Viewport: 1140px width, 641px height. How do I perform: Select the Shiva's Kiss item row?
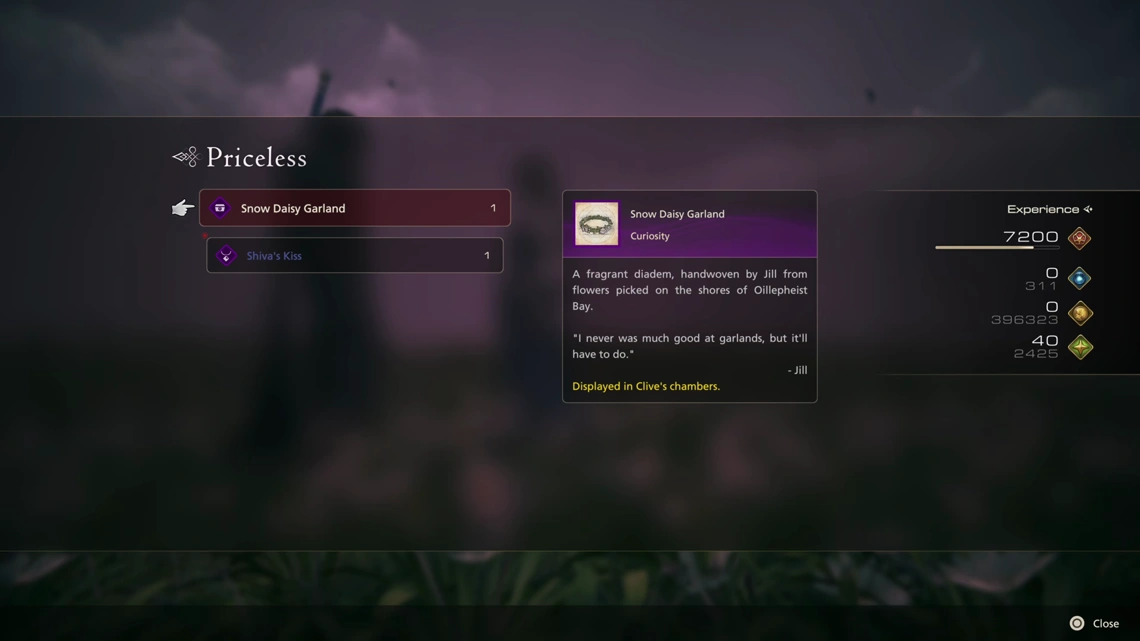(x=355, y=255)
